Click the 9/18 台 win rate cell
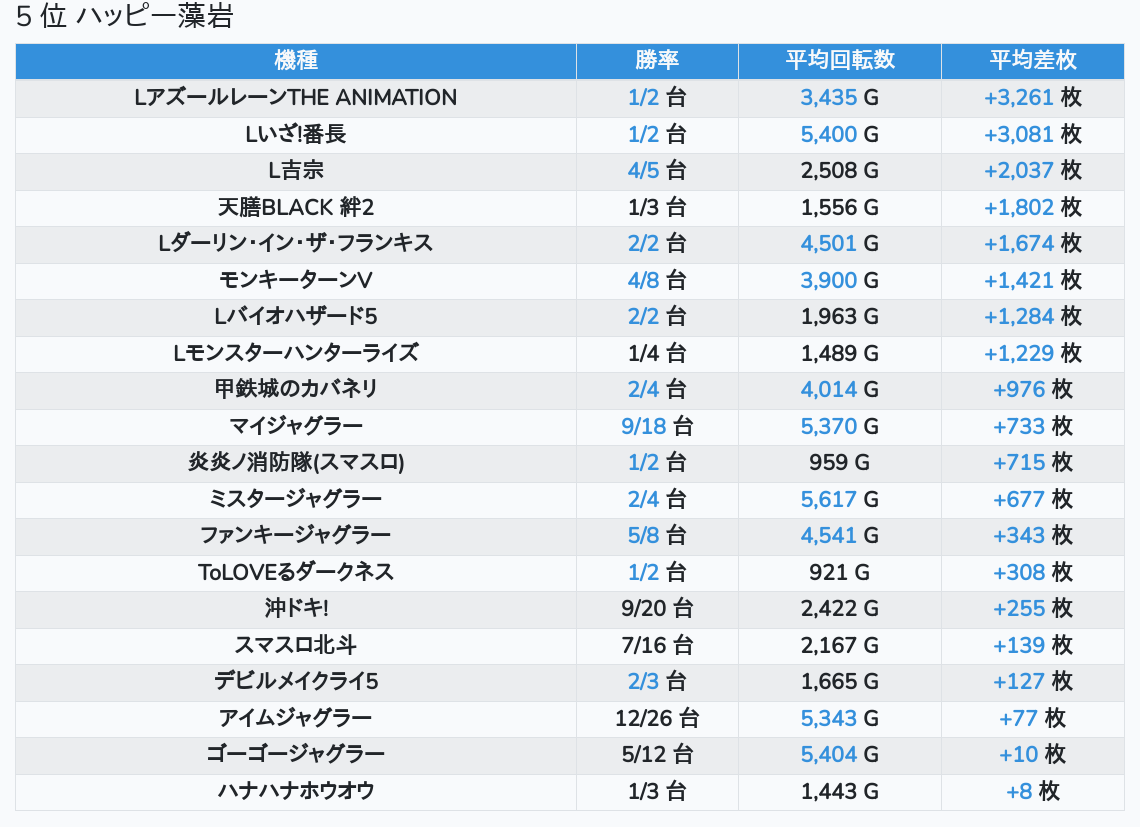1140x827 pixels. (657, 426)
